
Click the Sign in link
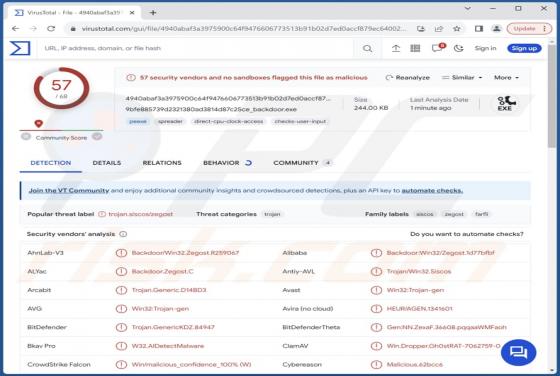click(x=485, y=48)
